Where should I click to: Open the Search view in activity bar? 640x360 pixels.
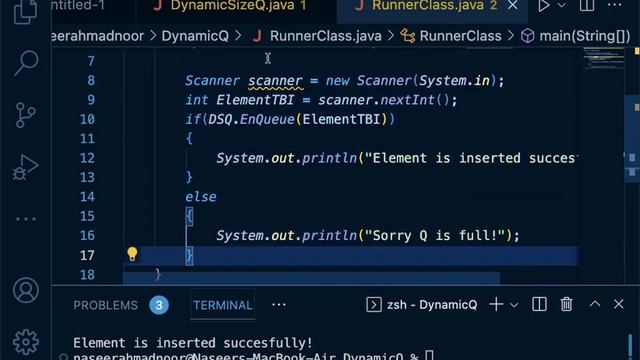pyautogui.click(x=26, y=63)
